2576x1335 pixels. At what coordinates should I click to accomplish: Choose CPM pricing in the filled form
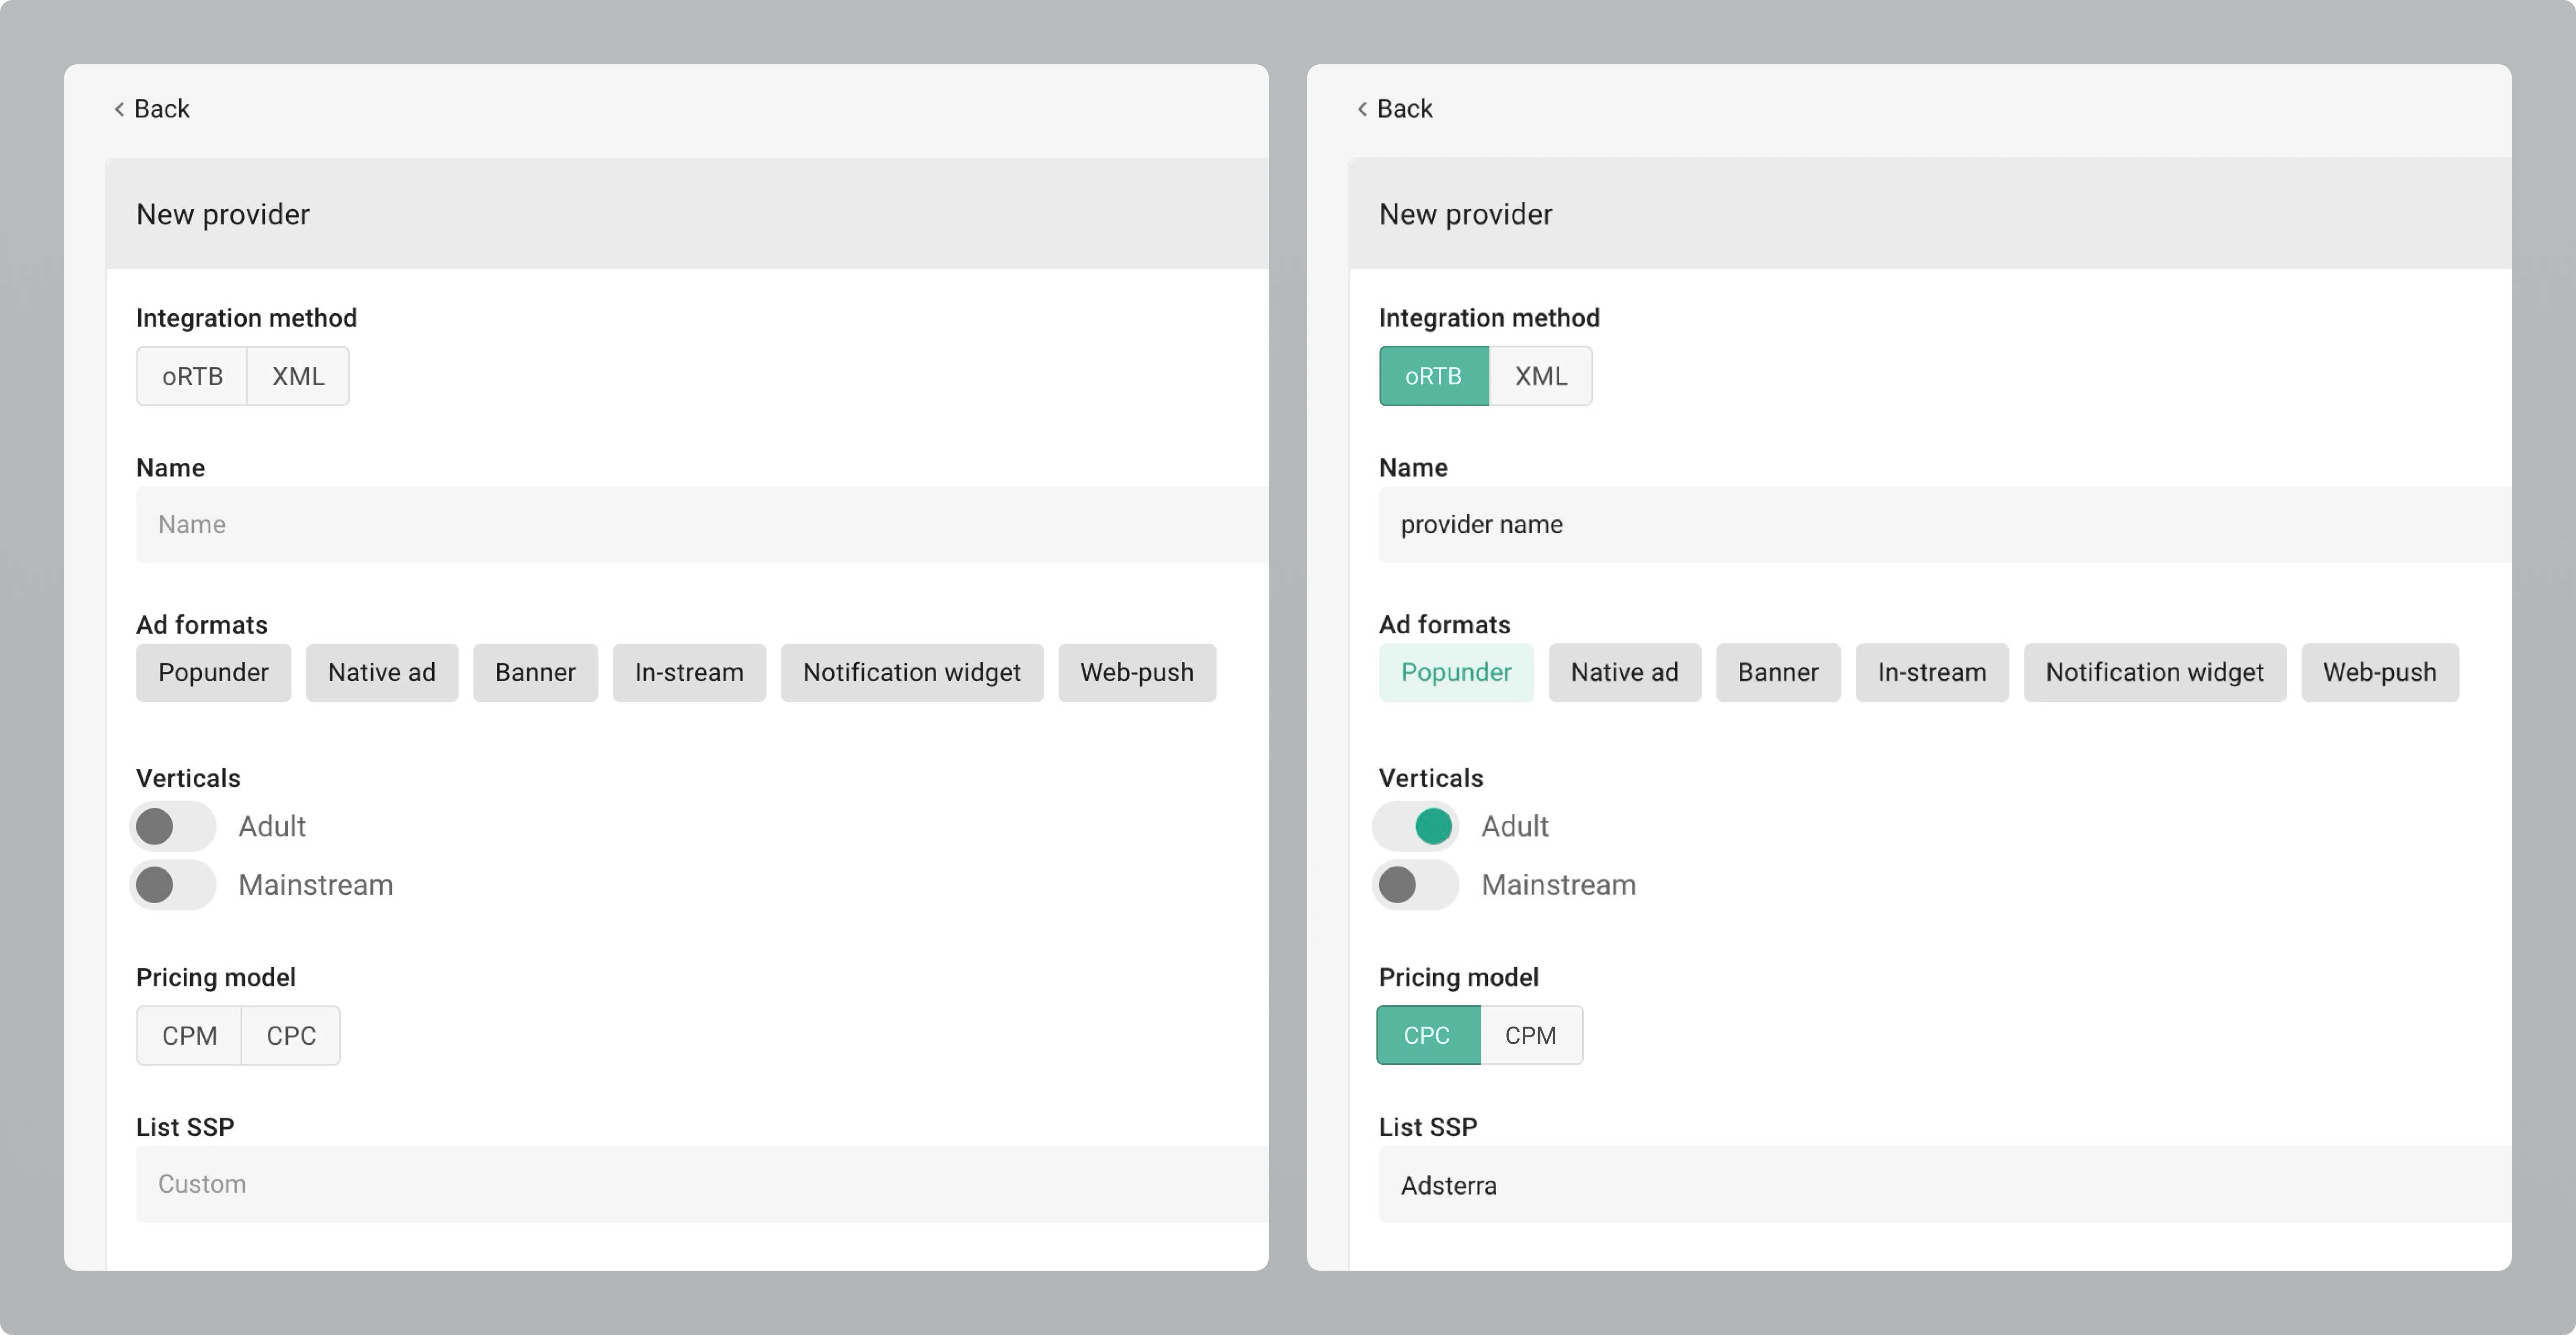pyautogui.click(x=1530, y=1036)
